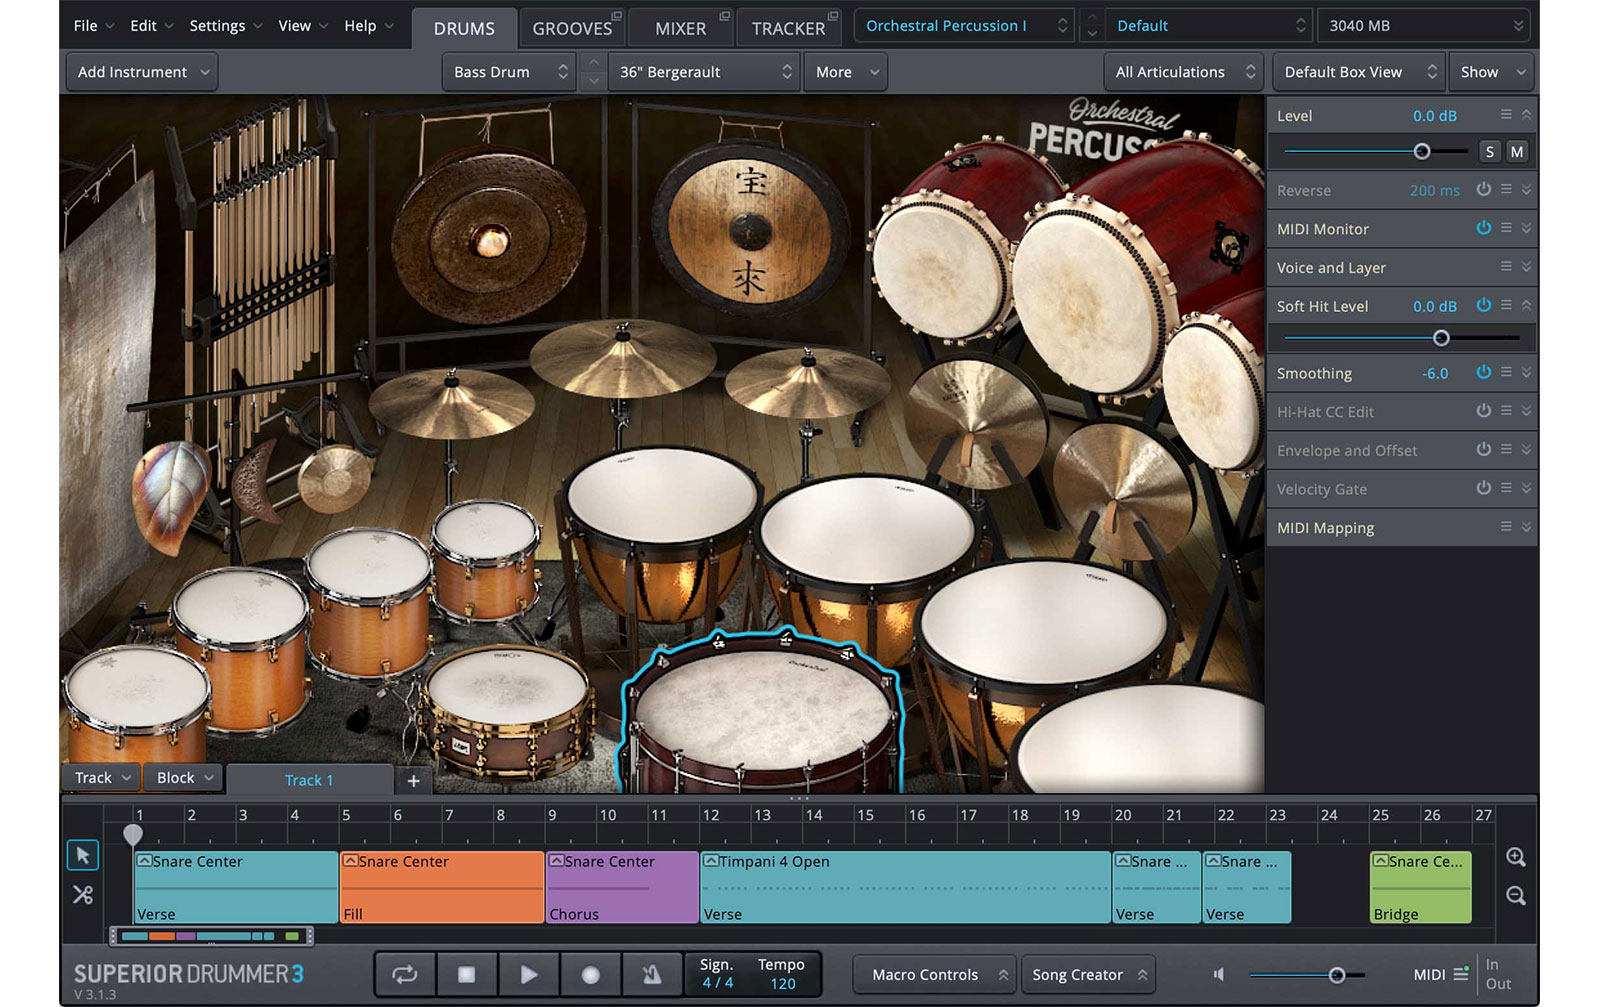Click the speaker volume icon
The width and height of the screenshot is (1600, 1007).
click(1218, 974)
